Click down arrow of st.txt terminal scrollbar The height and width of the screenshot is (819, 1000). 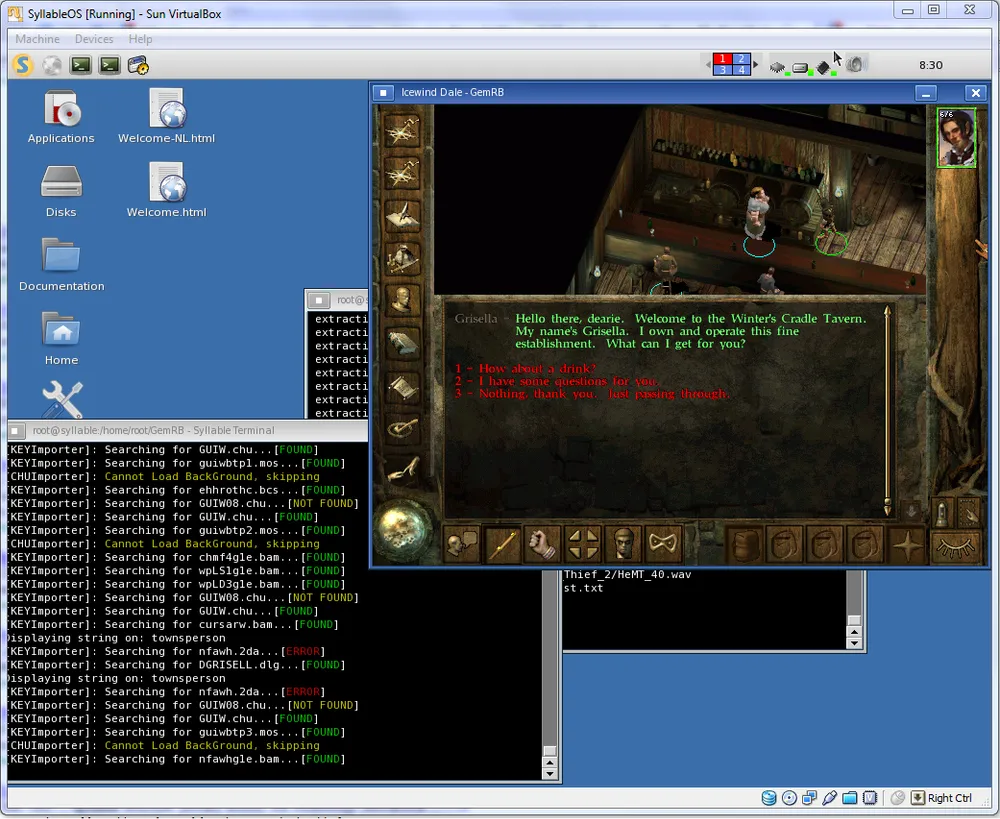coord(854,643)
